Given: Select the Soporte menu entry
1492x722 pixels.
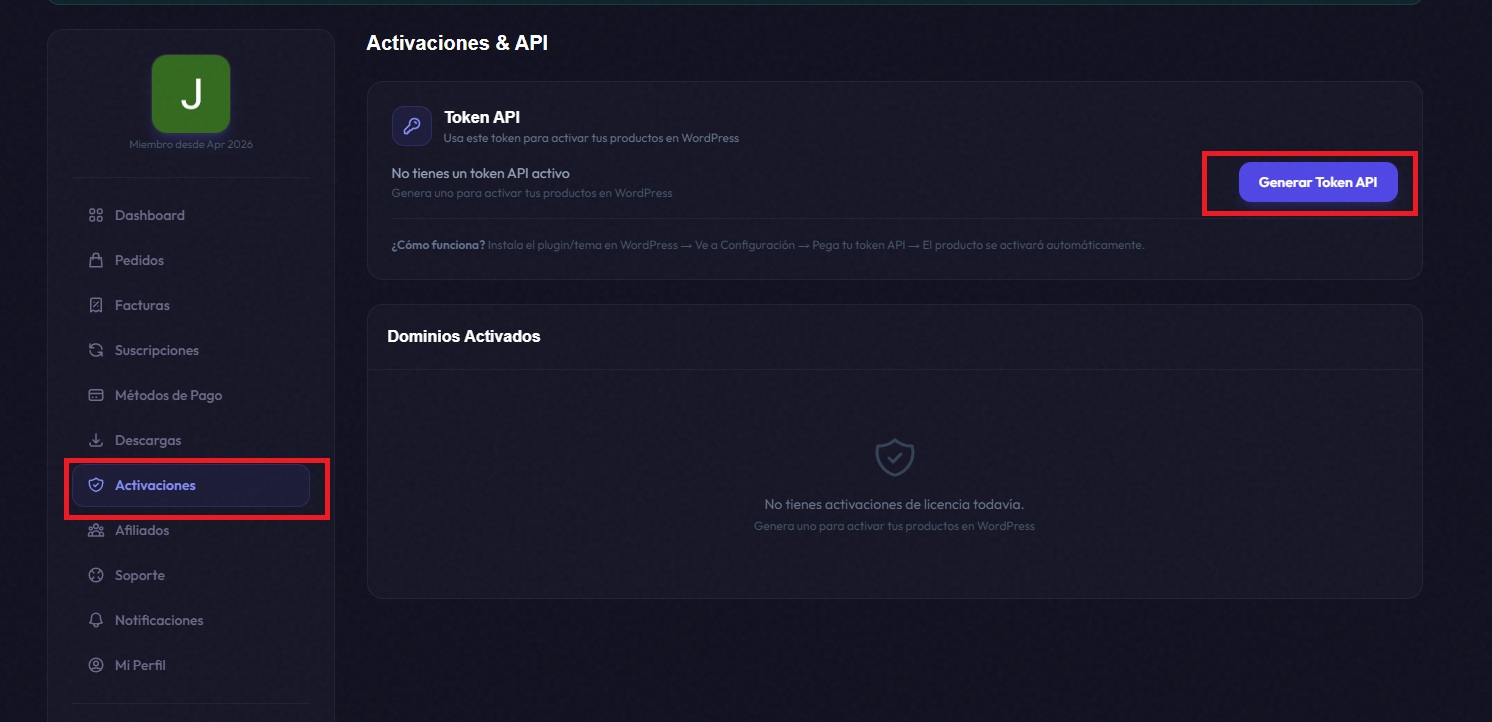Looking at the screenshot, I should (139, 575).
